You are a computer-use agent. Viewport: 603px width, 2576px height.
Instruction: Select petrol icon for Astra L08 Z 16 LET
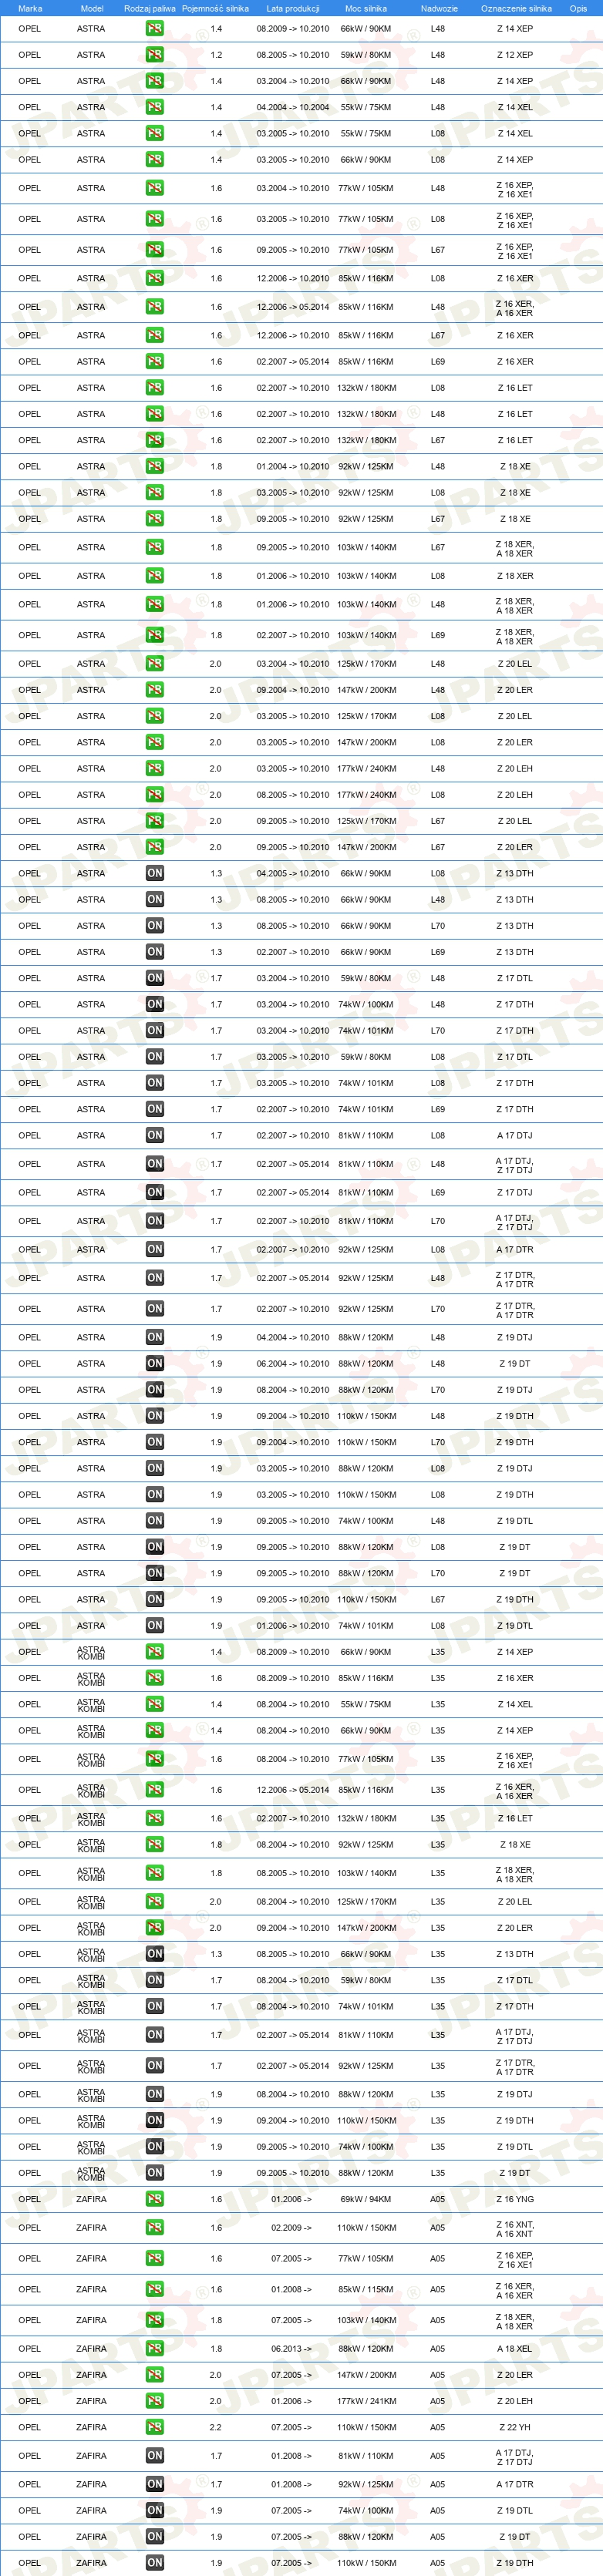coord(154,388)
